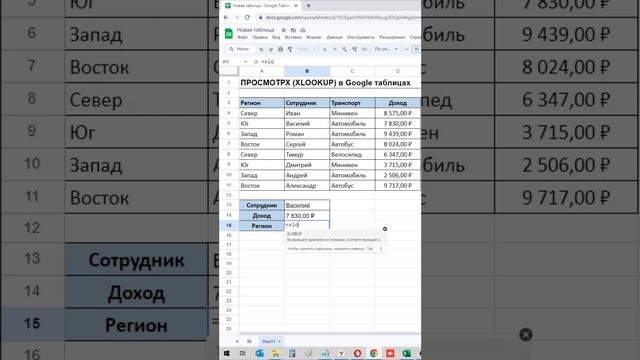Select column D header
640x360 pixels.
pos(398,71)
